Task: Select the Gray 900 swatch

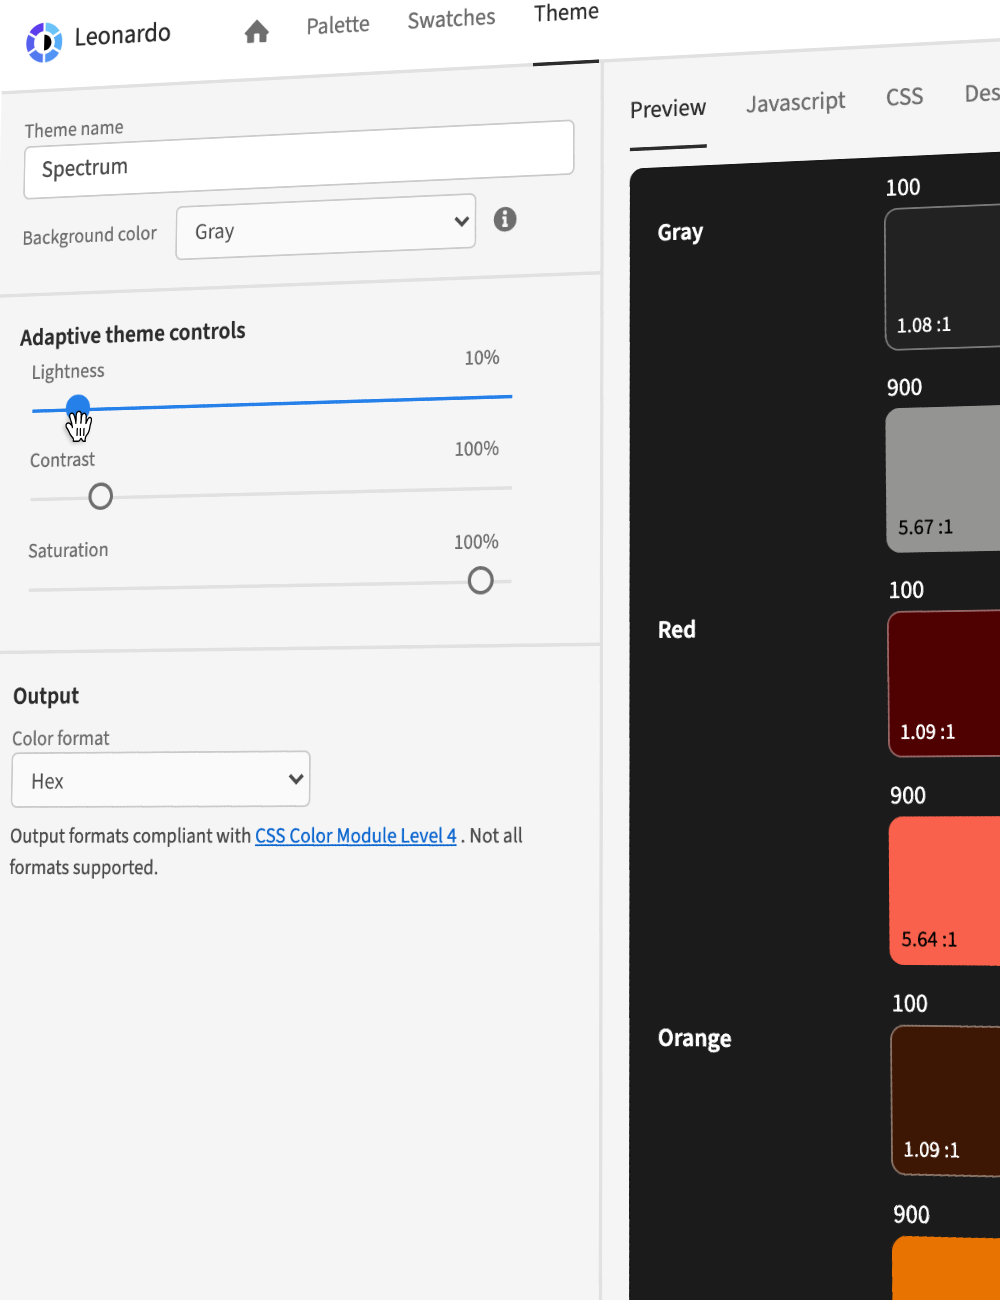Action: click(x=944, y=478)
